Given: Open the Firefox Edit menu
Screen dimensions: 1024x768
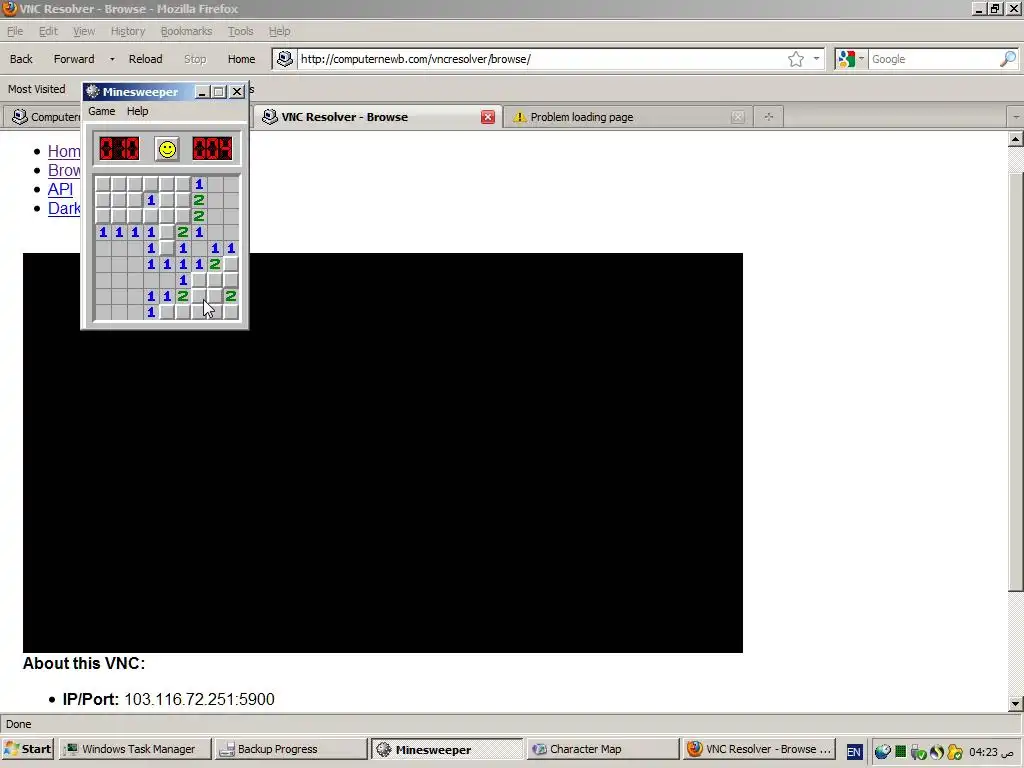Looking at the screenshot, I should click(48, 31).
